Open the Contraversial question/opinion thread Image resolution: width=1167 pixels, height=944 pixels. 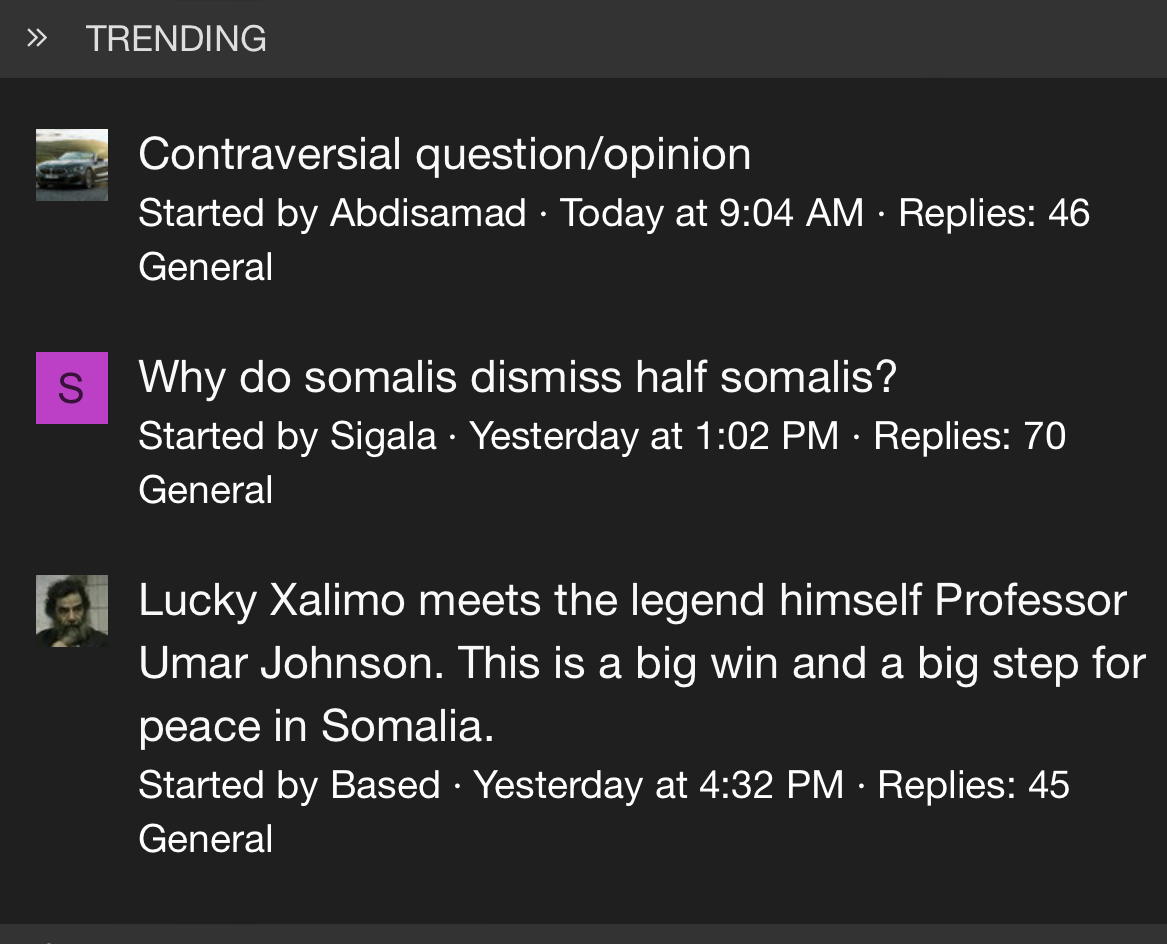444,154
